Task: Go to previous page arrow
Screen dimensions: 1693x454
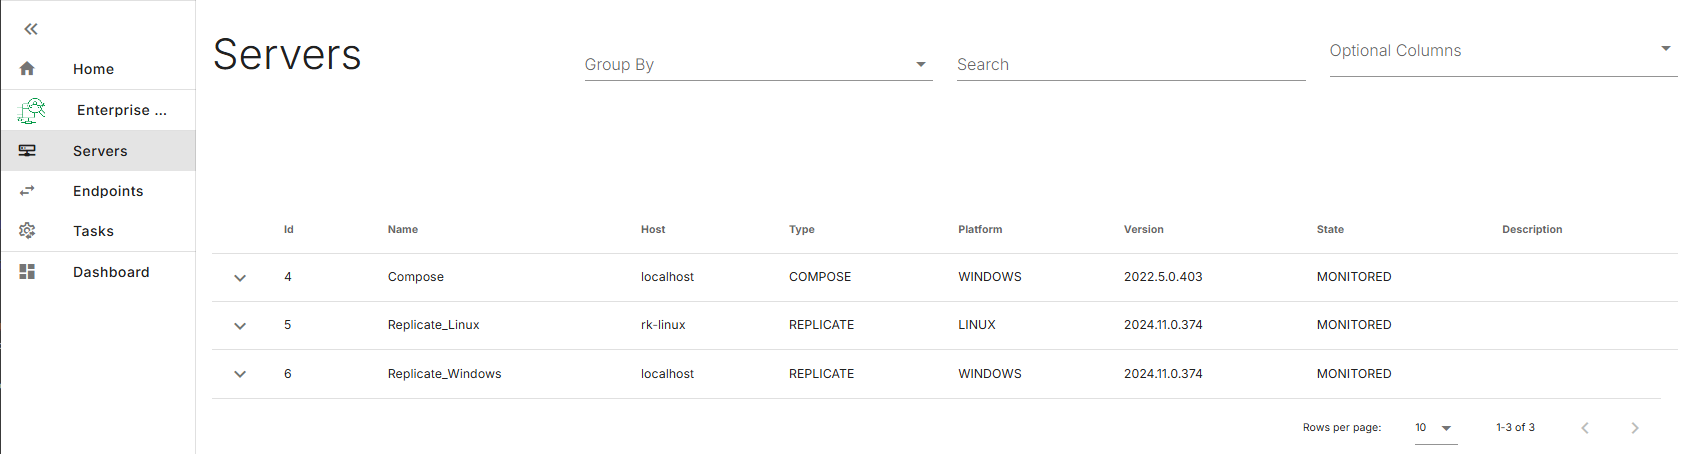Action: pyautogui.click(x=1585, y=428)
